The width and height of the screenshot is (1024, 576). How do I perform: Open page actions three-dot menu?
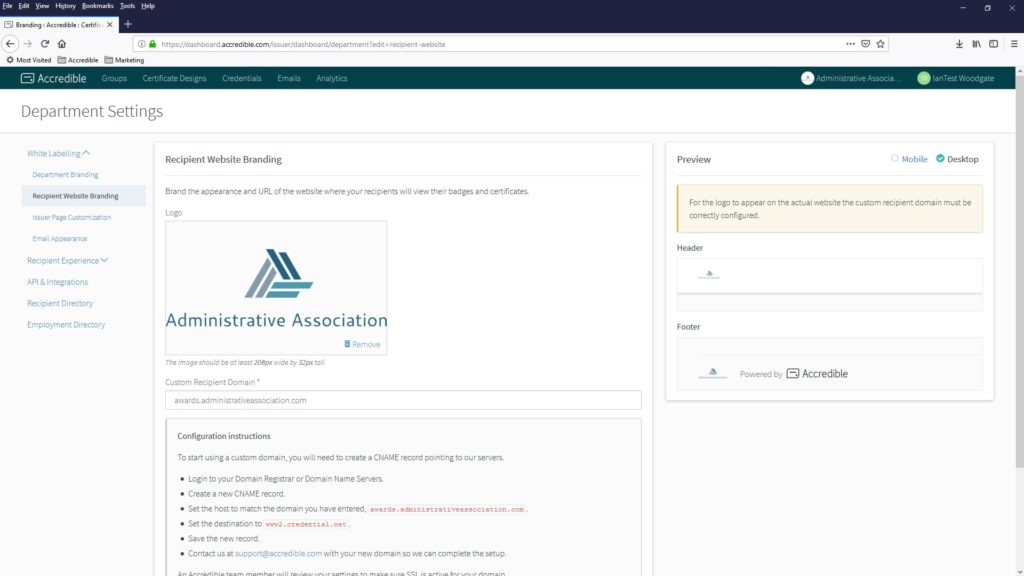850,44
